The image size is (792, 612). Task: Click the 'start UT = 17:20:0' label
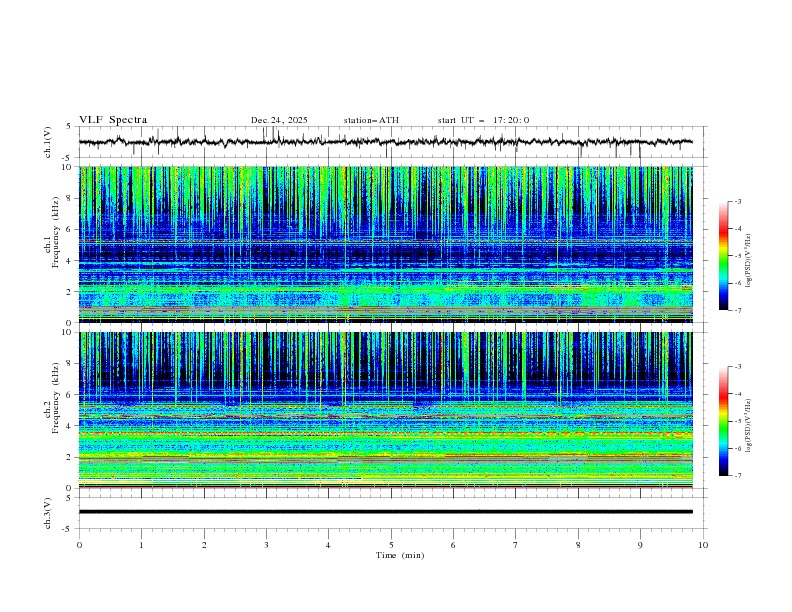(x=483, y=120)
